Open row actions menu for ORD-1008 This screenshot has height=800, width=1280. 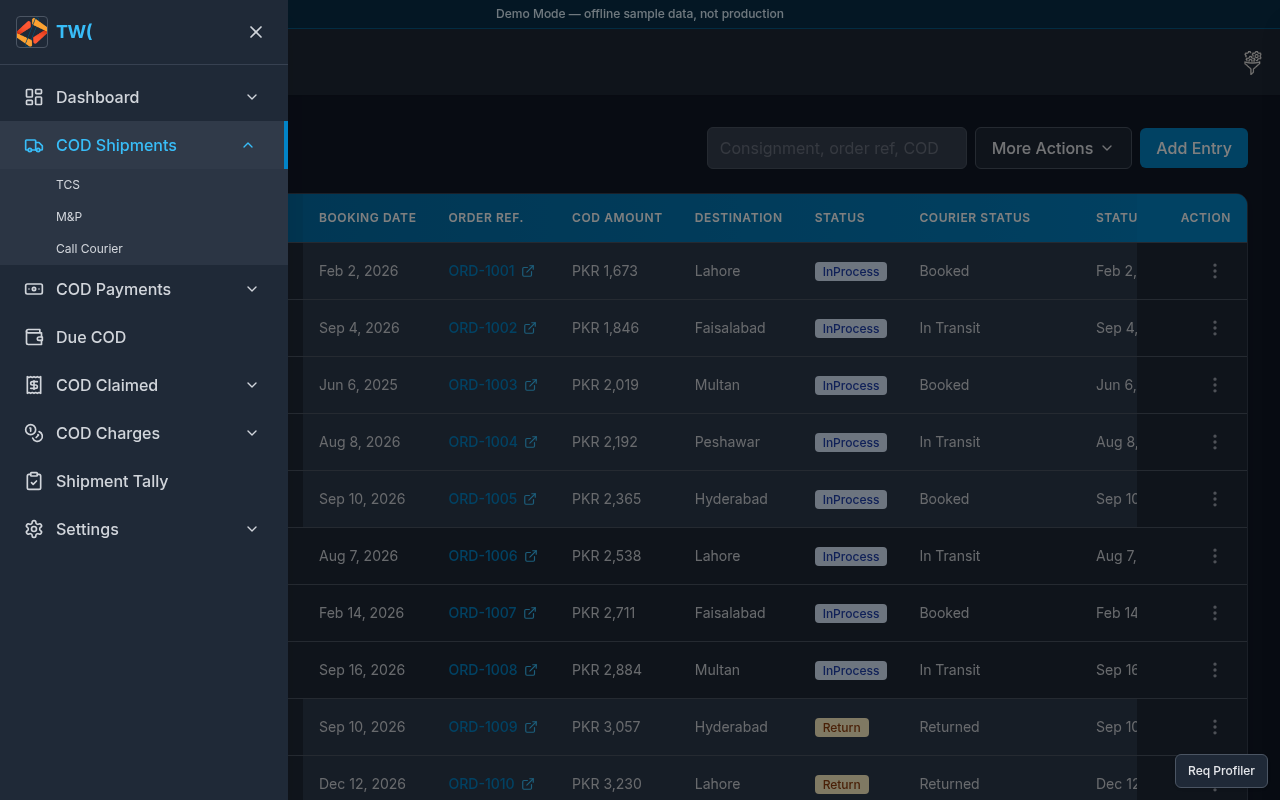click(x=1215, y=670)
